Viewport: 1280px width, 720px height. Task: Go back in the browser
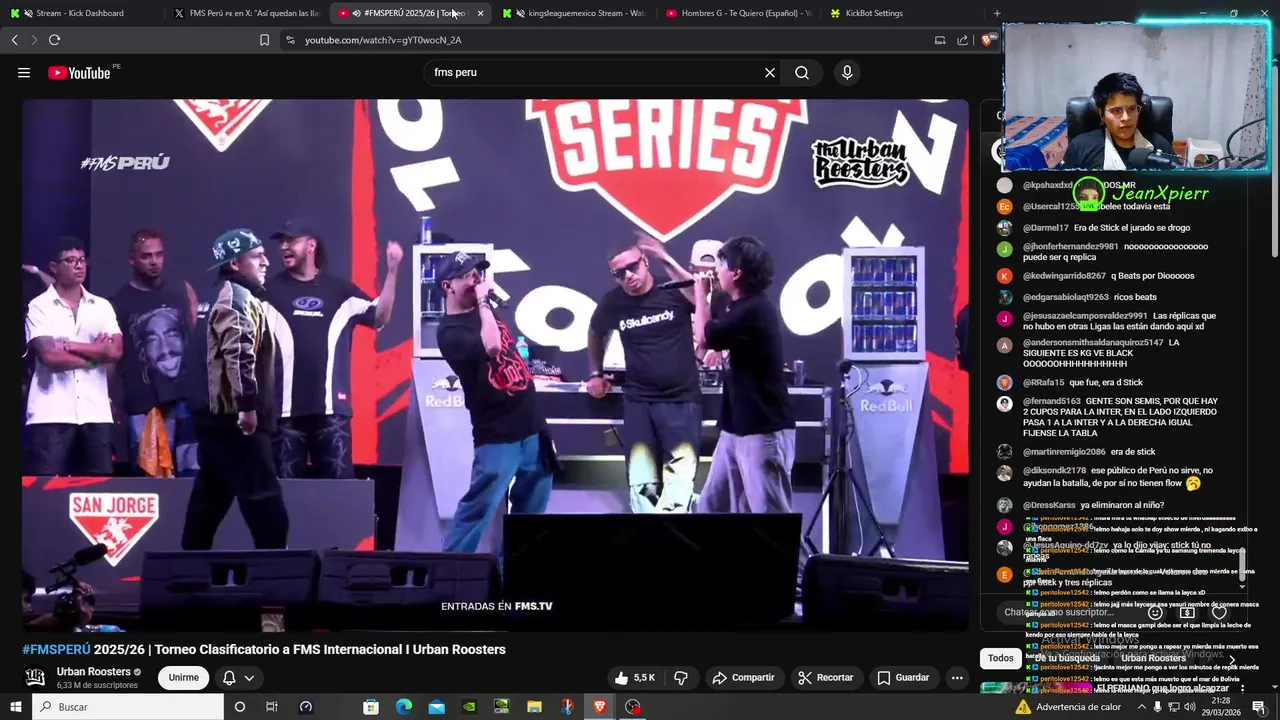pos(14,40)
